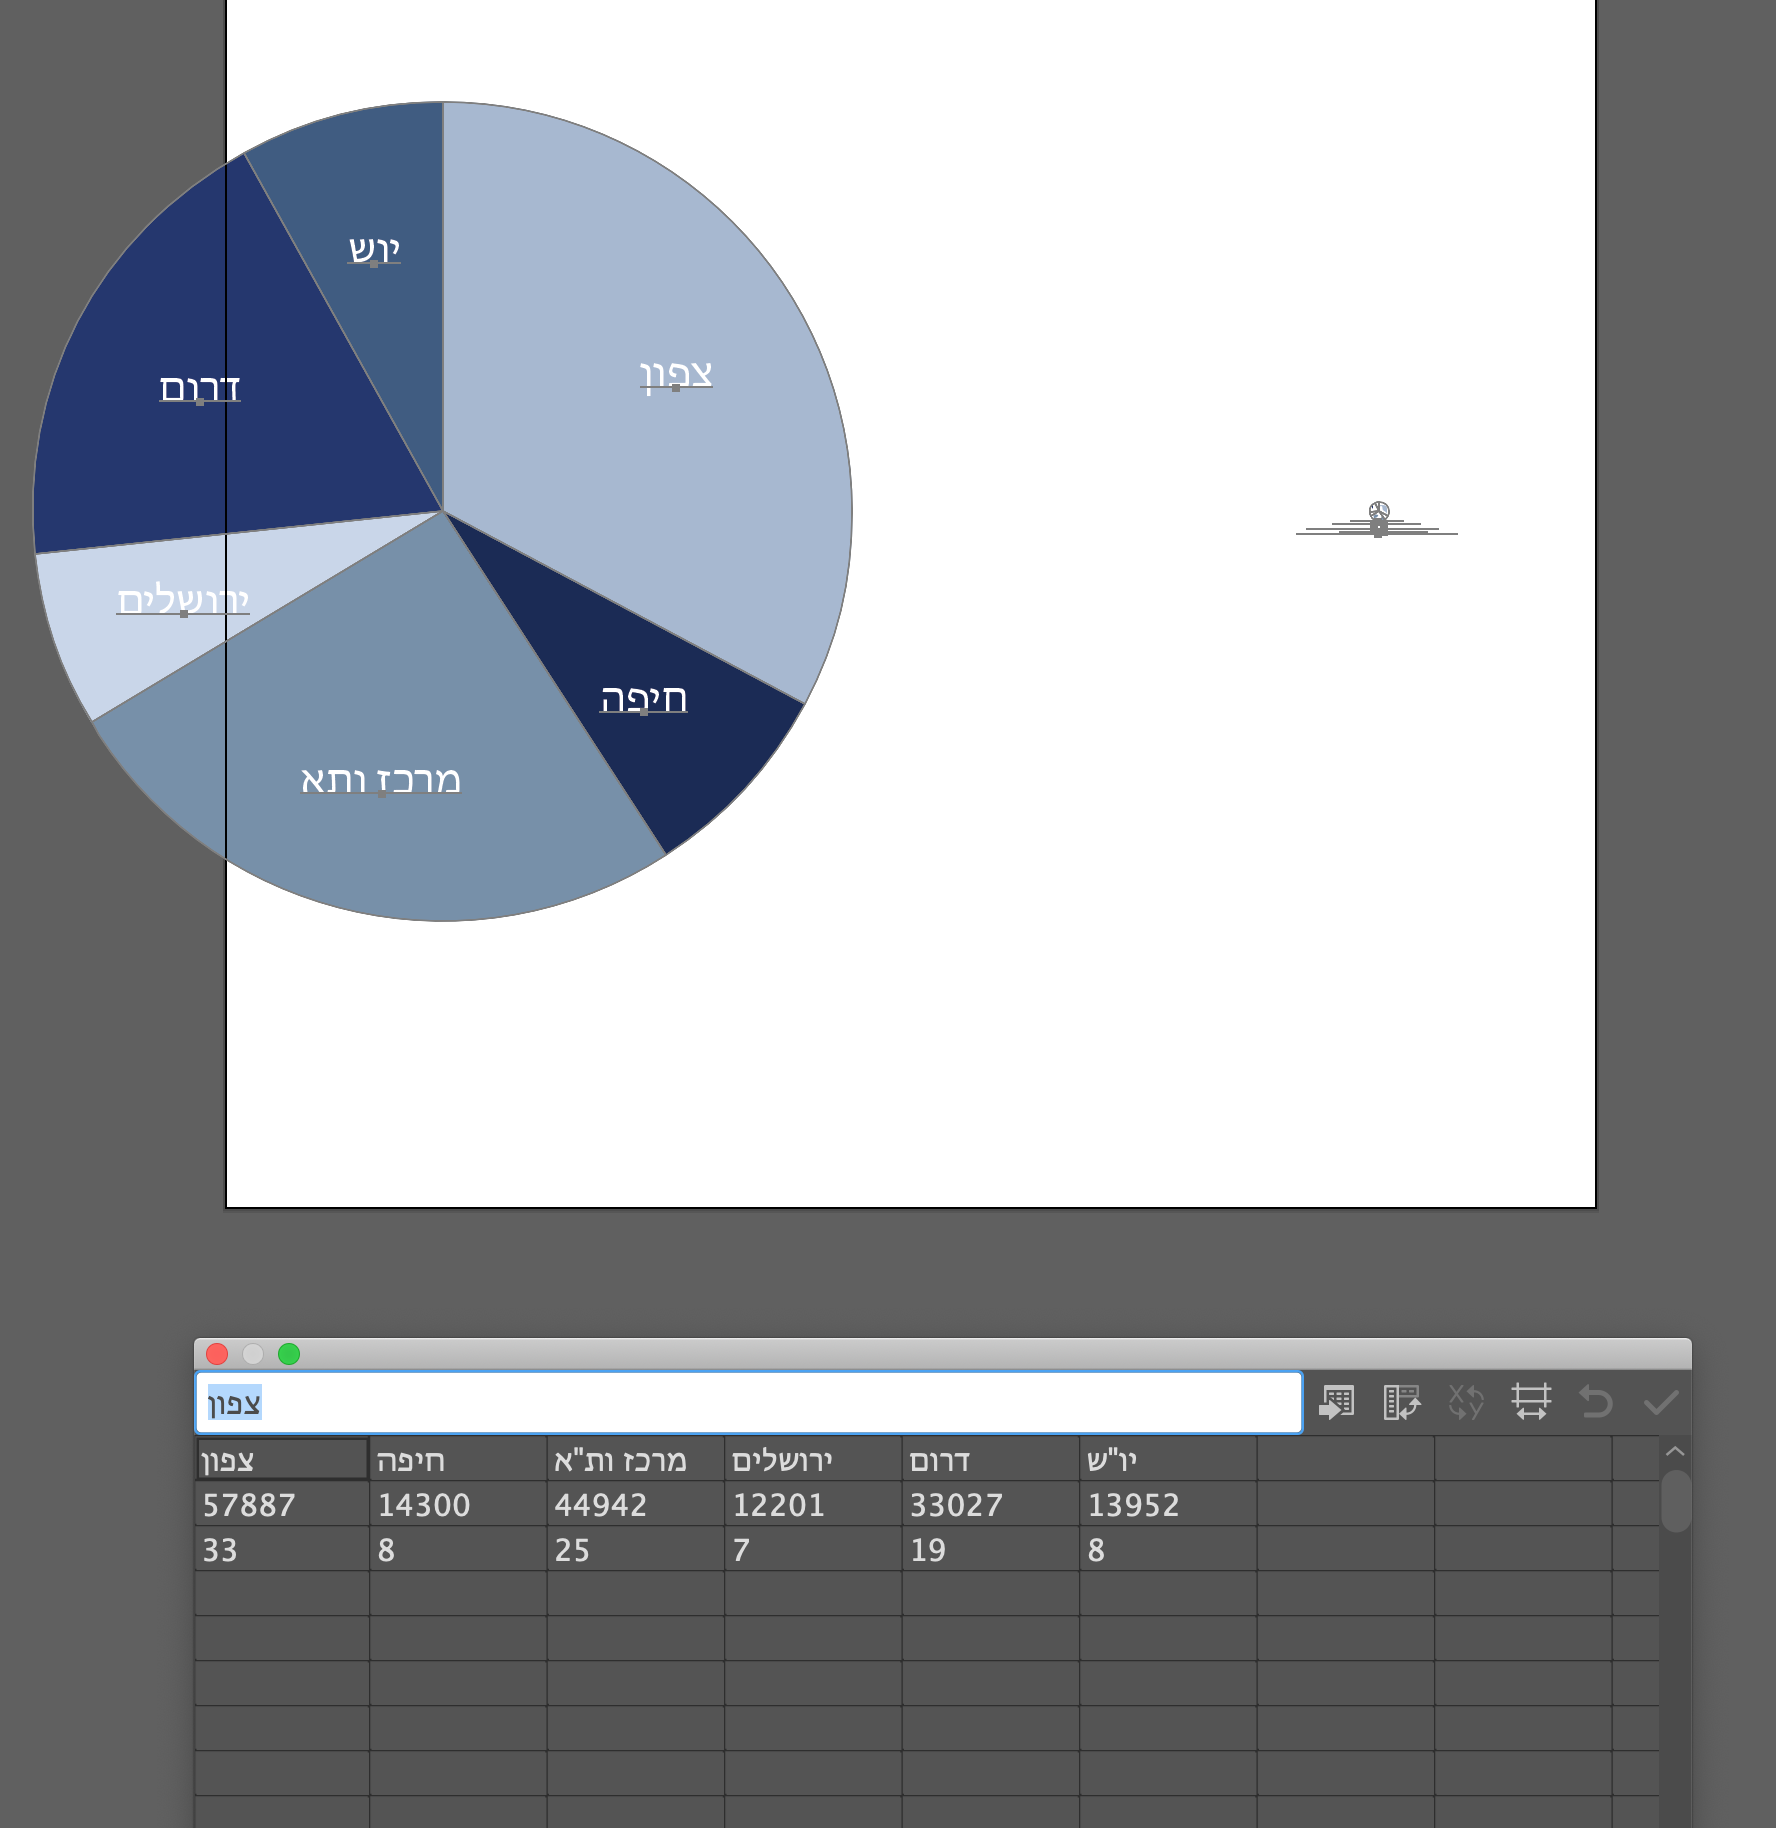Select the small pie legend graphic on artboard

(x=1377, y=516)
